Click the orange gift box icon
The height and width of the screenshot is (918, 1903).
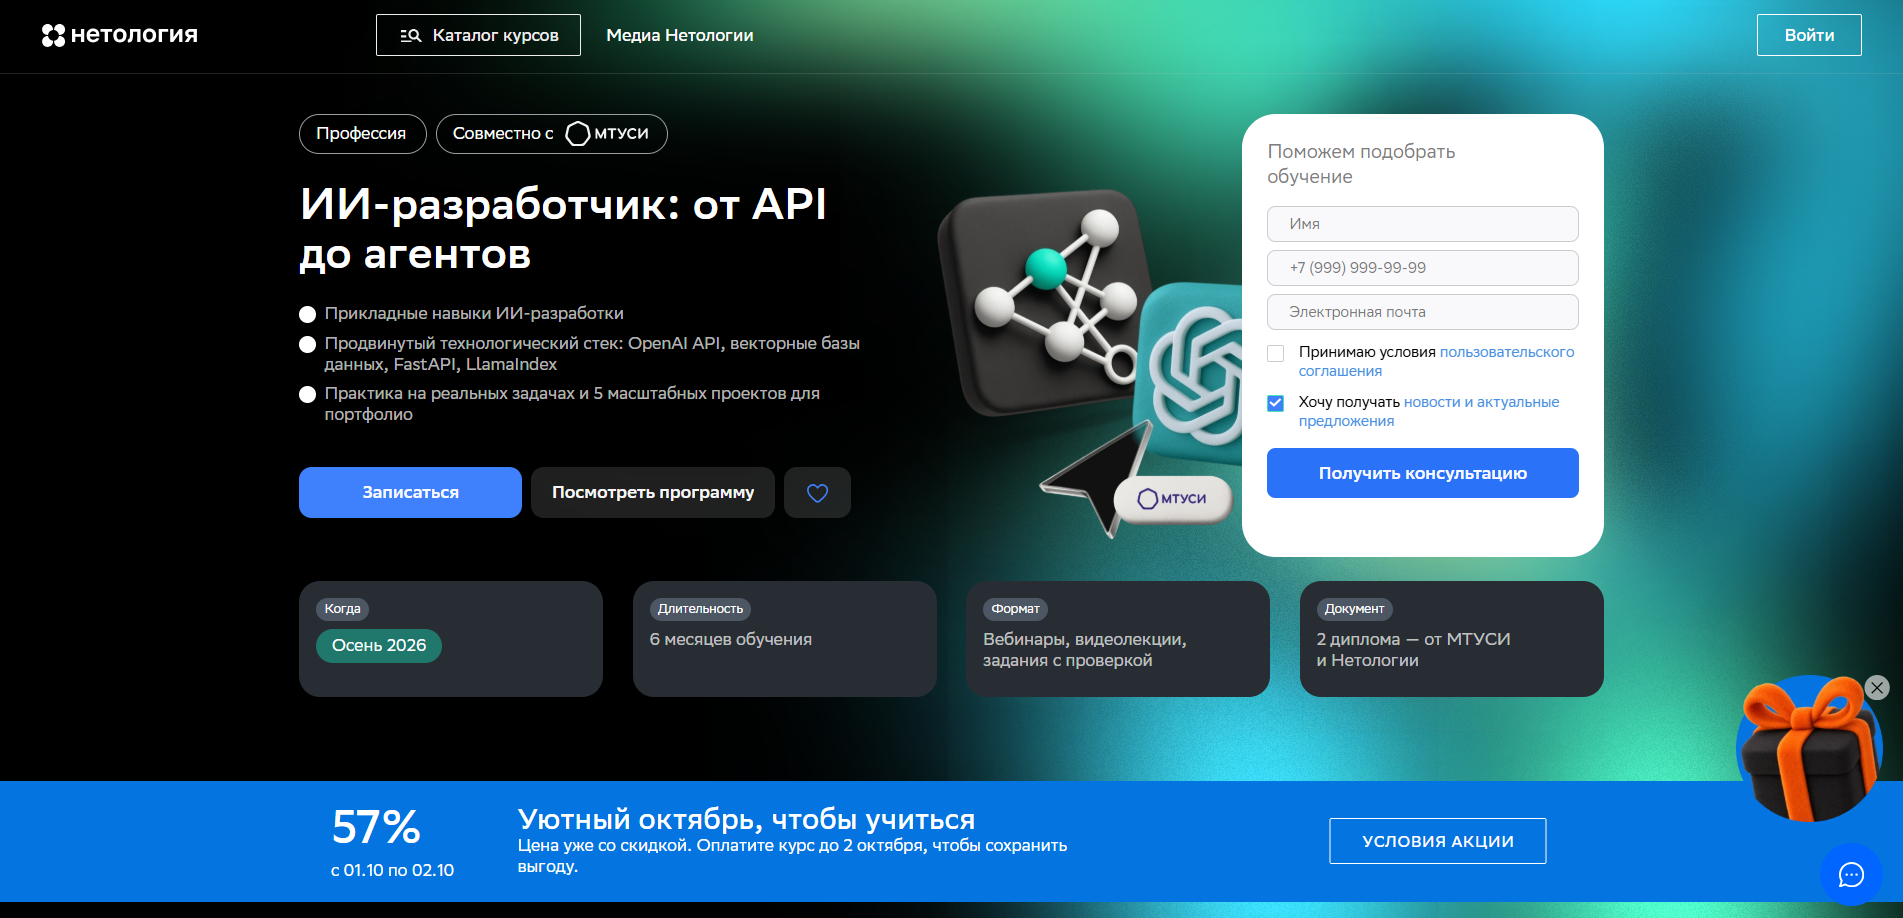pos(1808,748)
